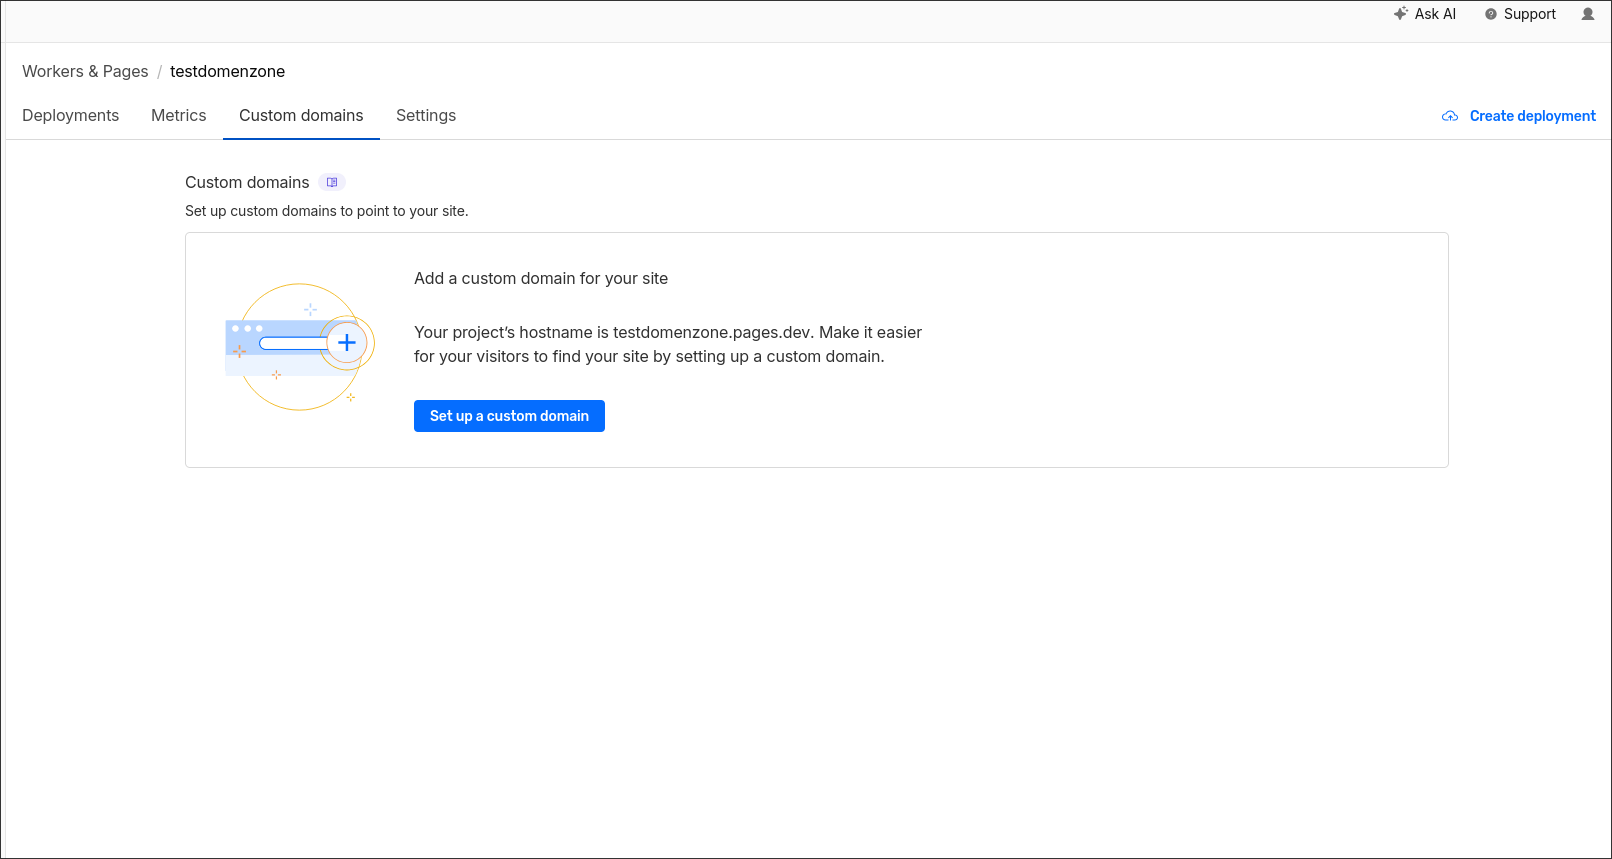Click the 'Add a custom domain for your site' heading

pyautogui.click(x=541, y=278)
